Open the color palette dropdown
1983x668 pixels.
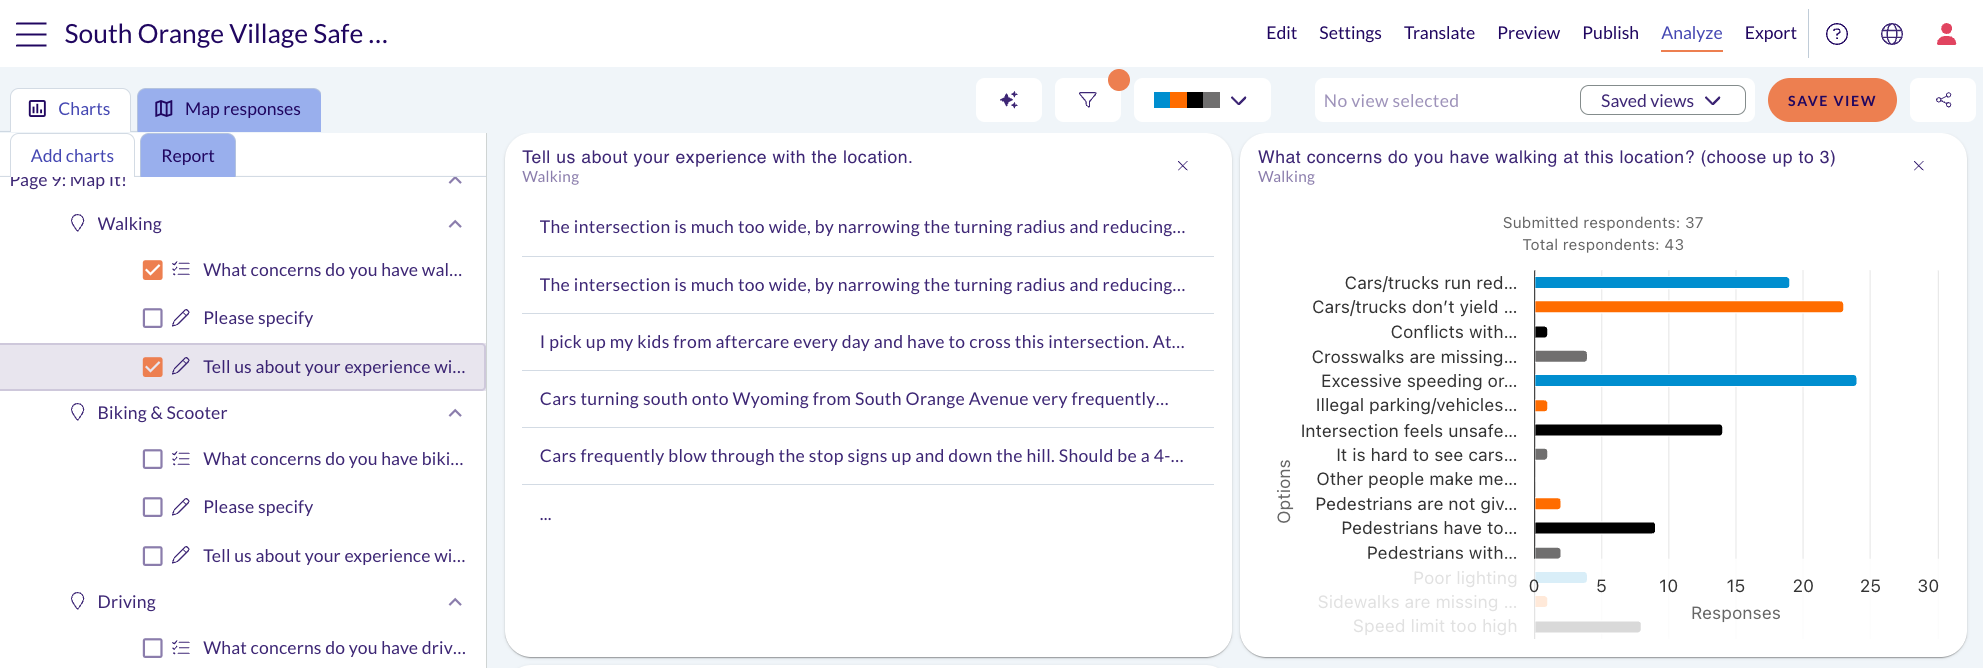pyautogui.click(x=1202, y=100)
